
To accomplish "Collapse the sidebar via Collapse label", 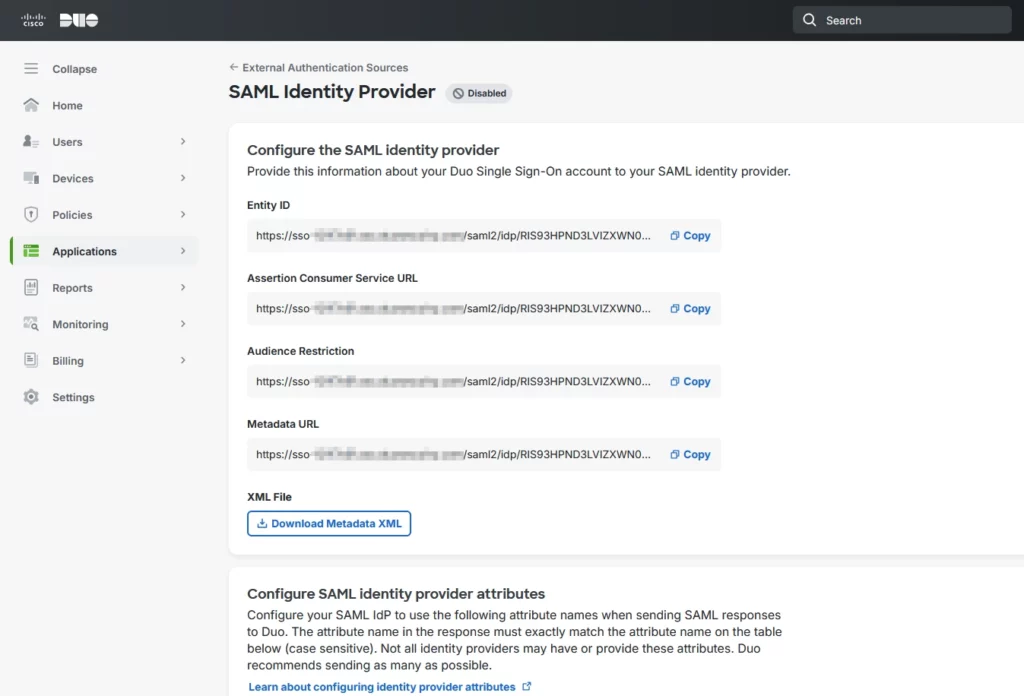I will (74, 69).
